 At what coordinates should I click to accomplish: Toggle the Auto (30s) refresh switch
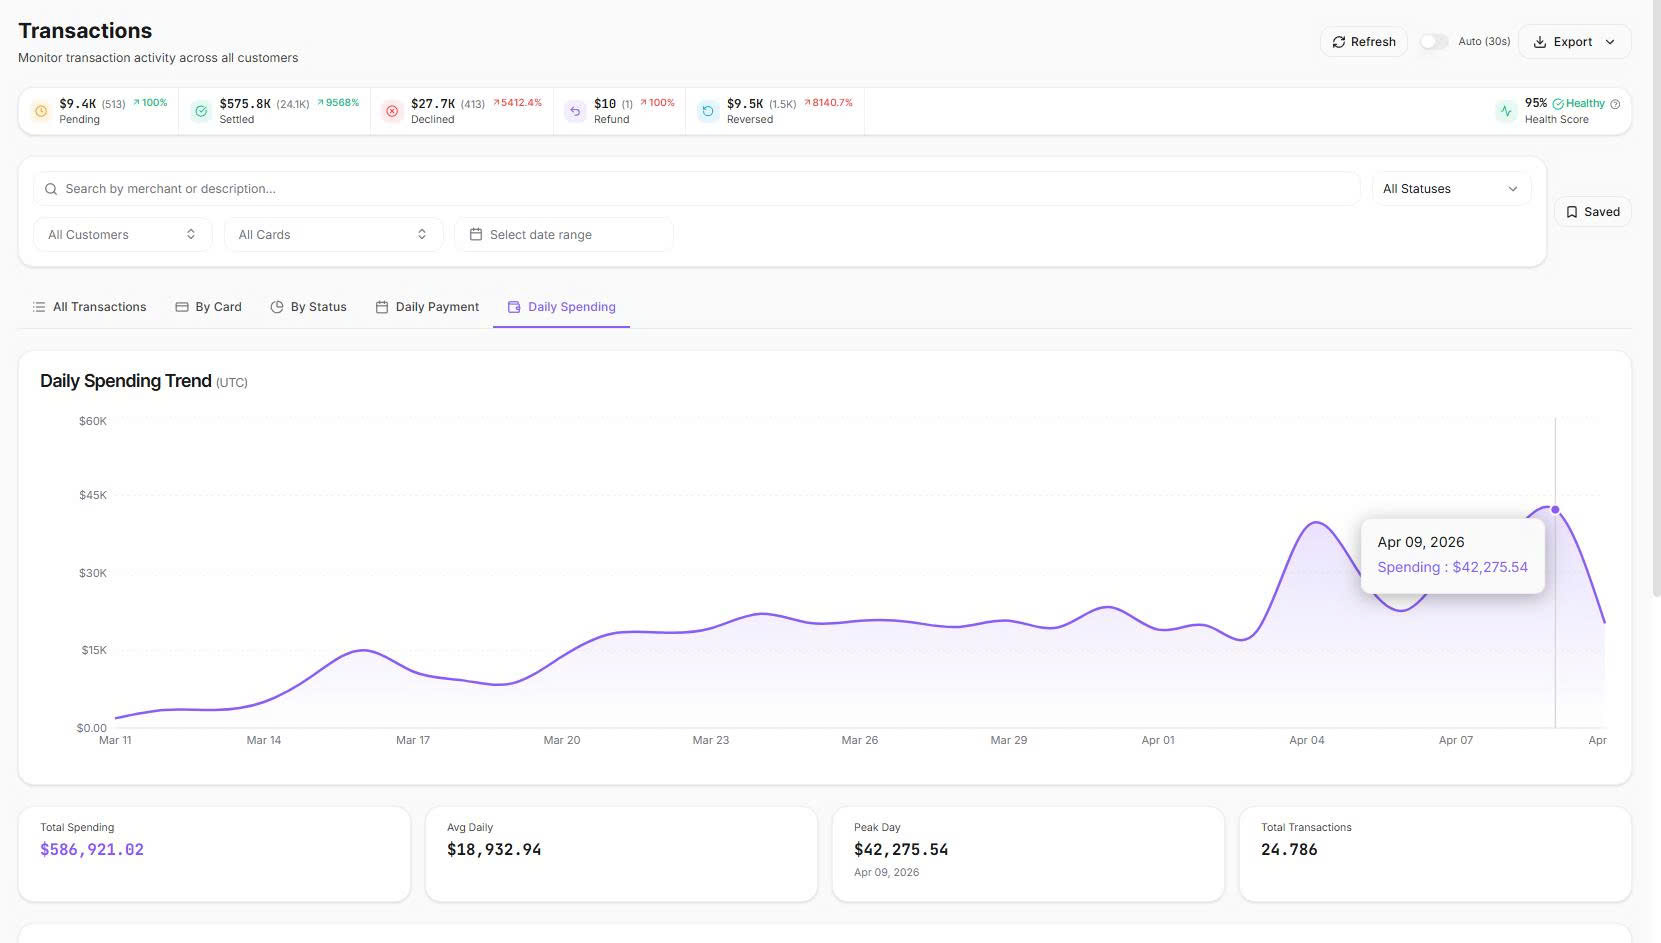coord(1434,42)
